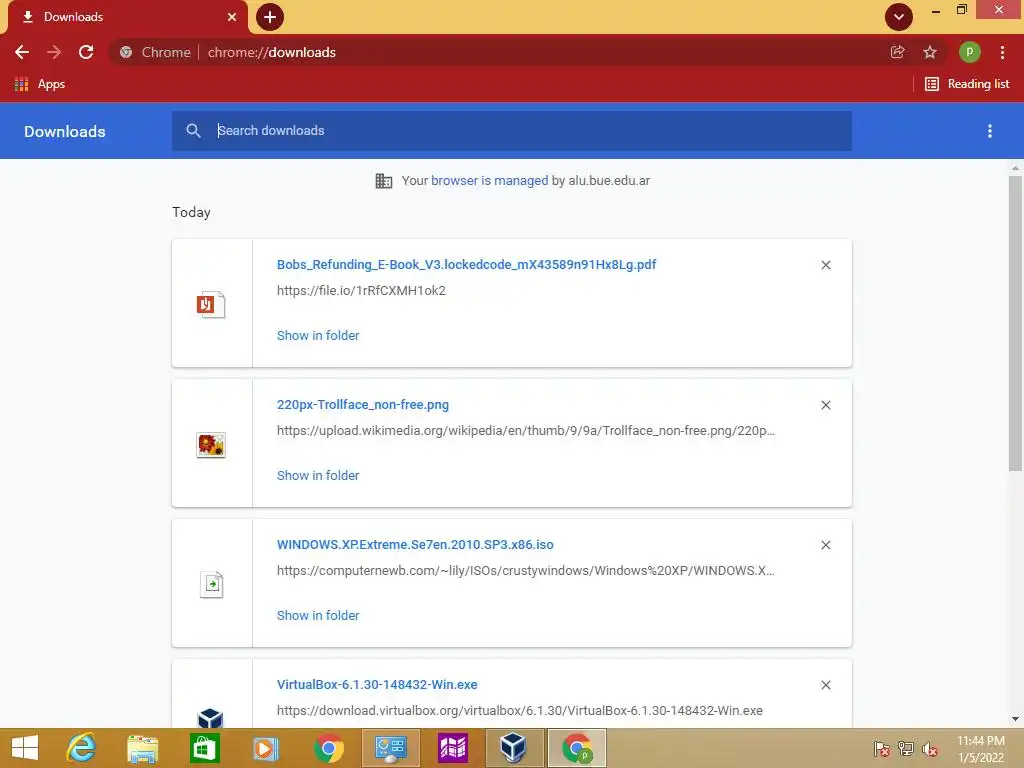Open the network status tray icon

pos(905,748)
